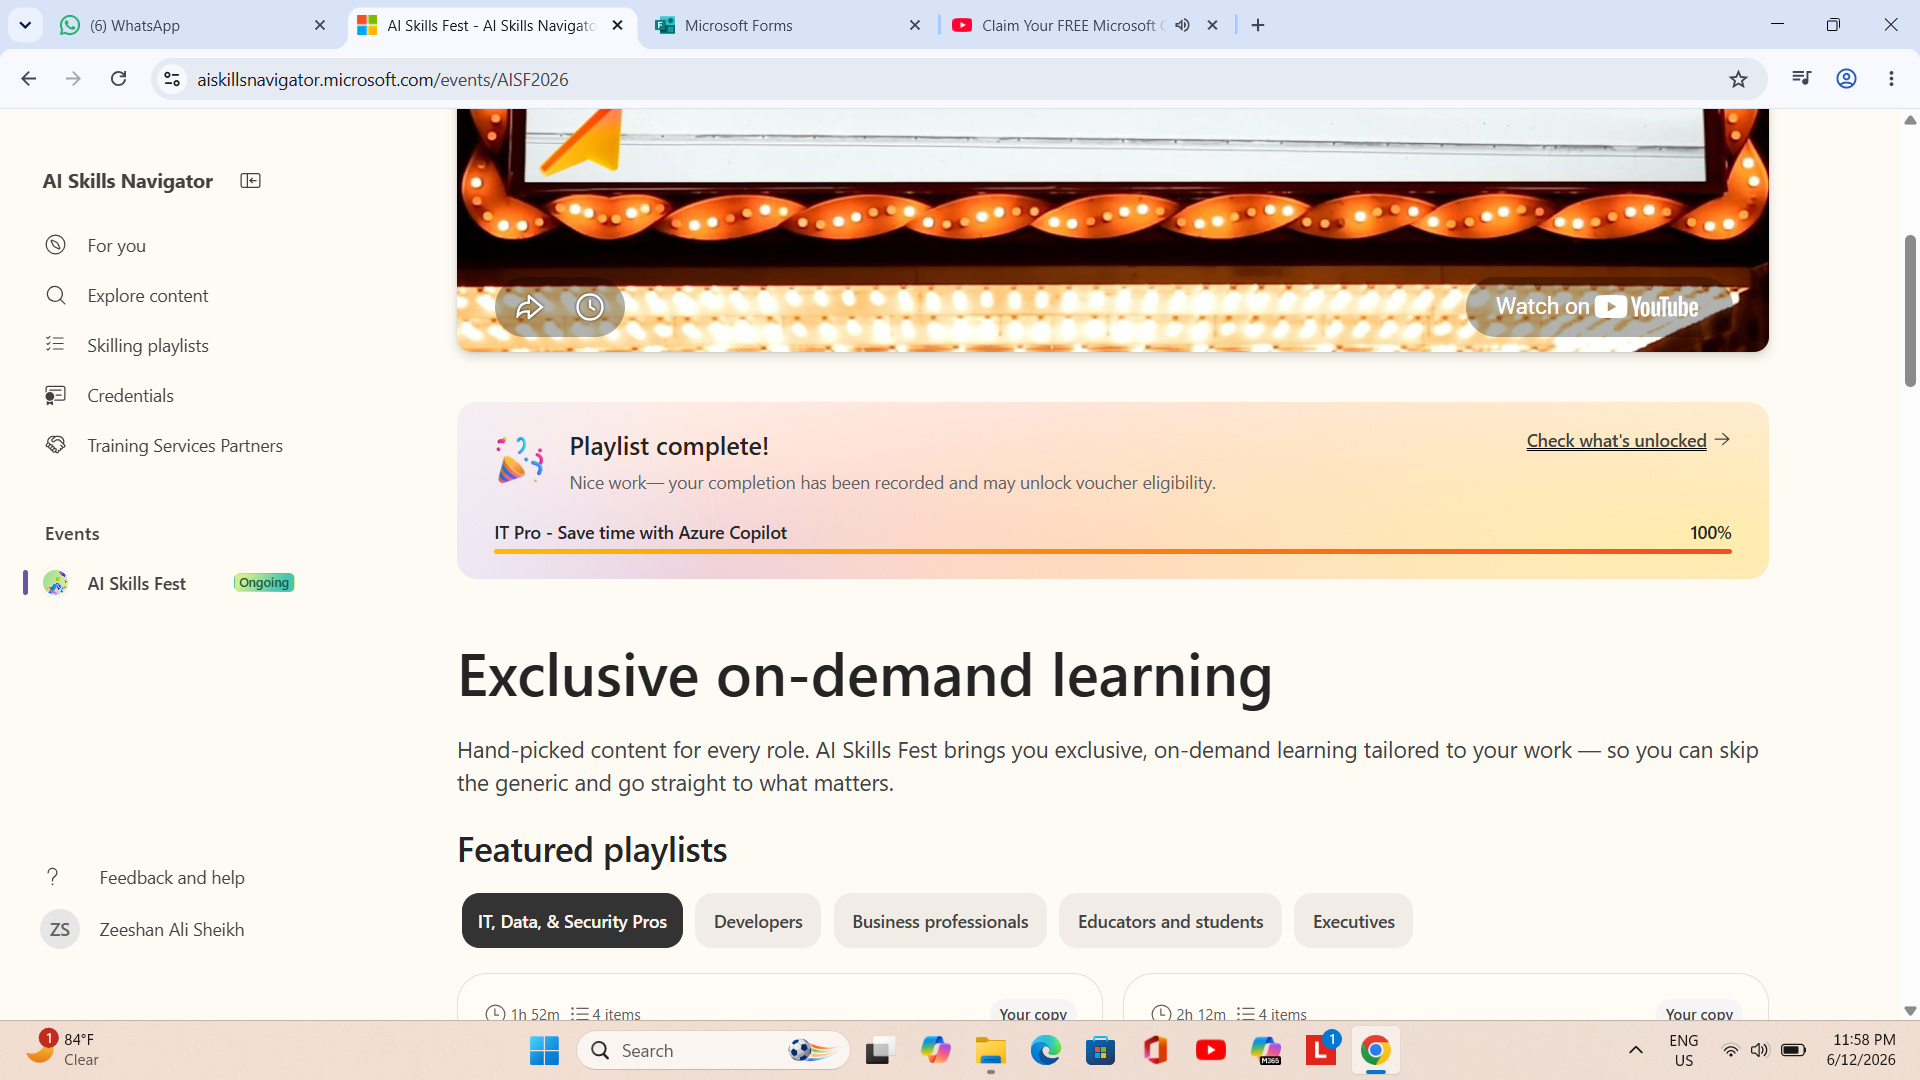
Task: Click the scrollbar down arrow
Action: pyautogui.click(x=1910, y=1011)
